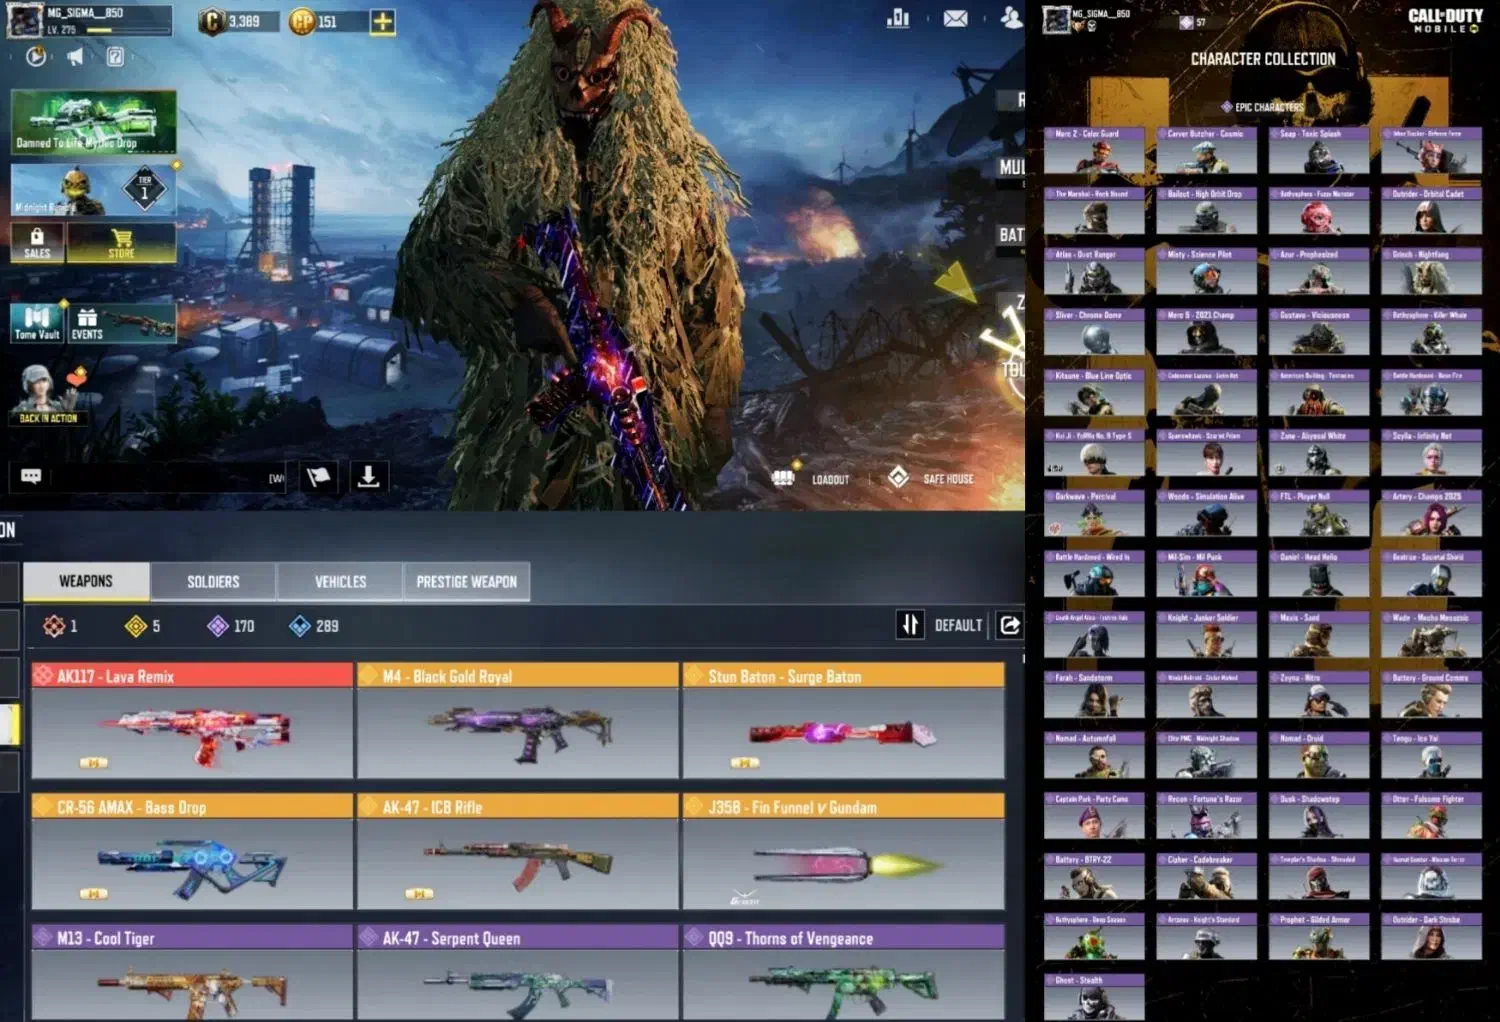Viewport: 1500px width, 1022px height.
Task: Open the mail envelope icon
Action: pos(956,18)
